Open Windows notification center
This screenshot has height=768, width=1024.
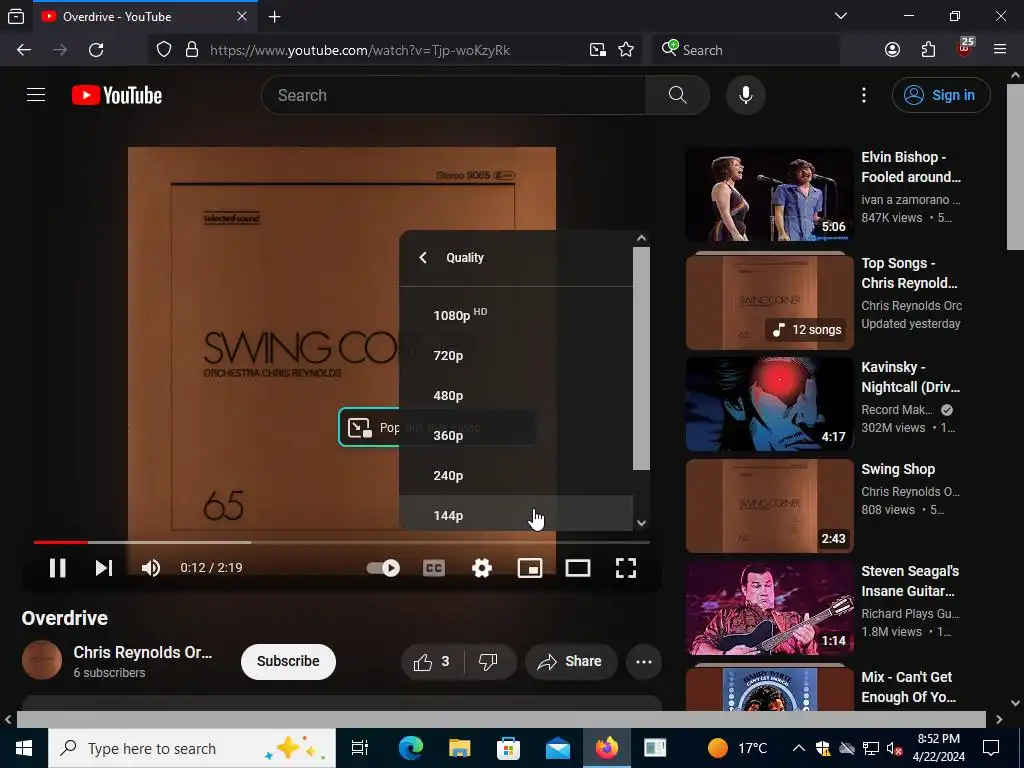(x=991, y=748)
